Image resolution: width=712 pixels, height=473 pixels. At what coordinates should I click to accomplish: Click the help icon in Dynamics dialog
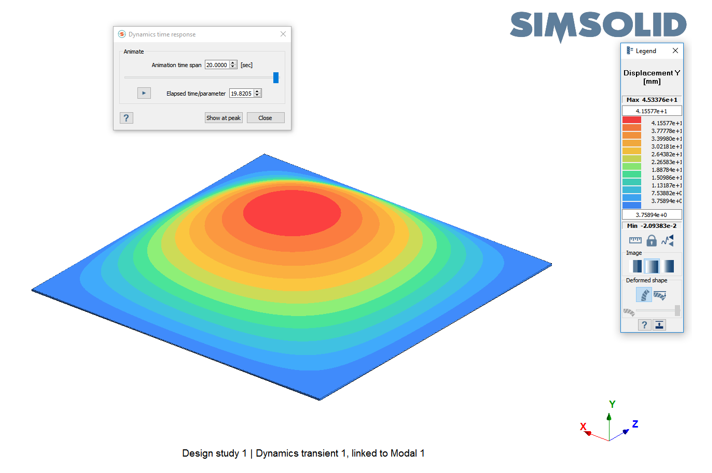pyautogui.click(x=126, y=118)
